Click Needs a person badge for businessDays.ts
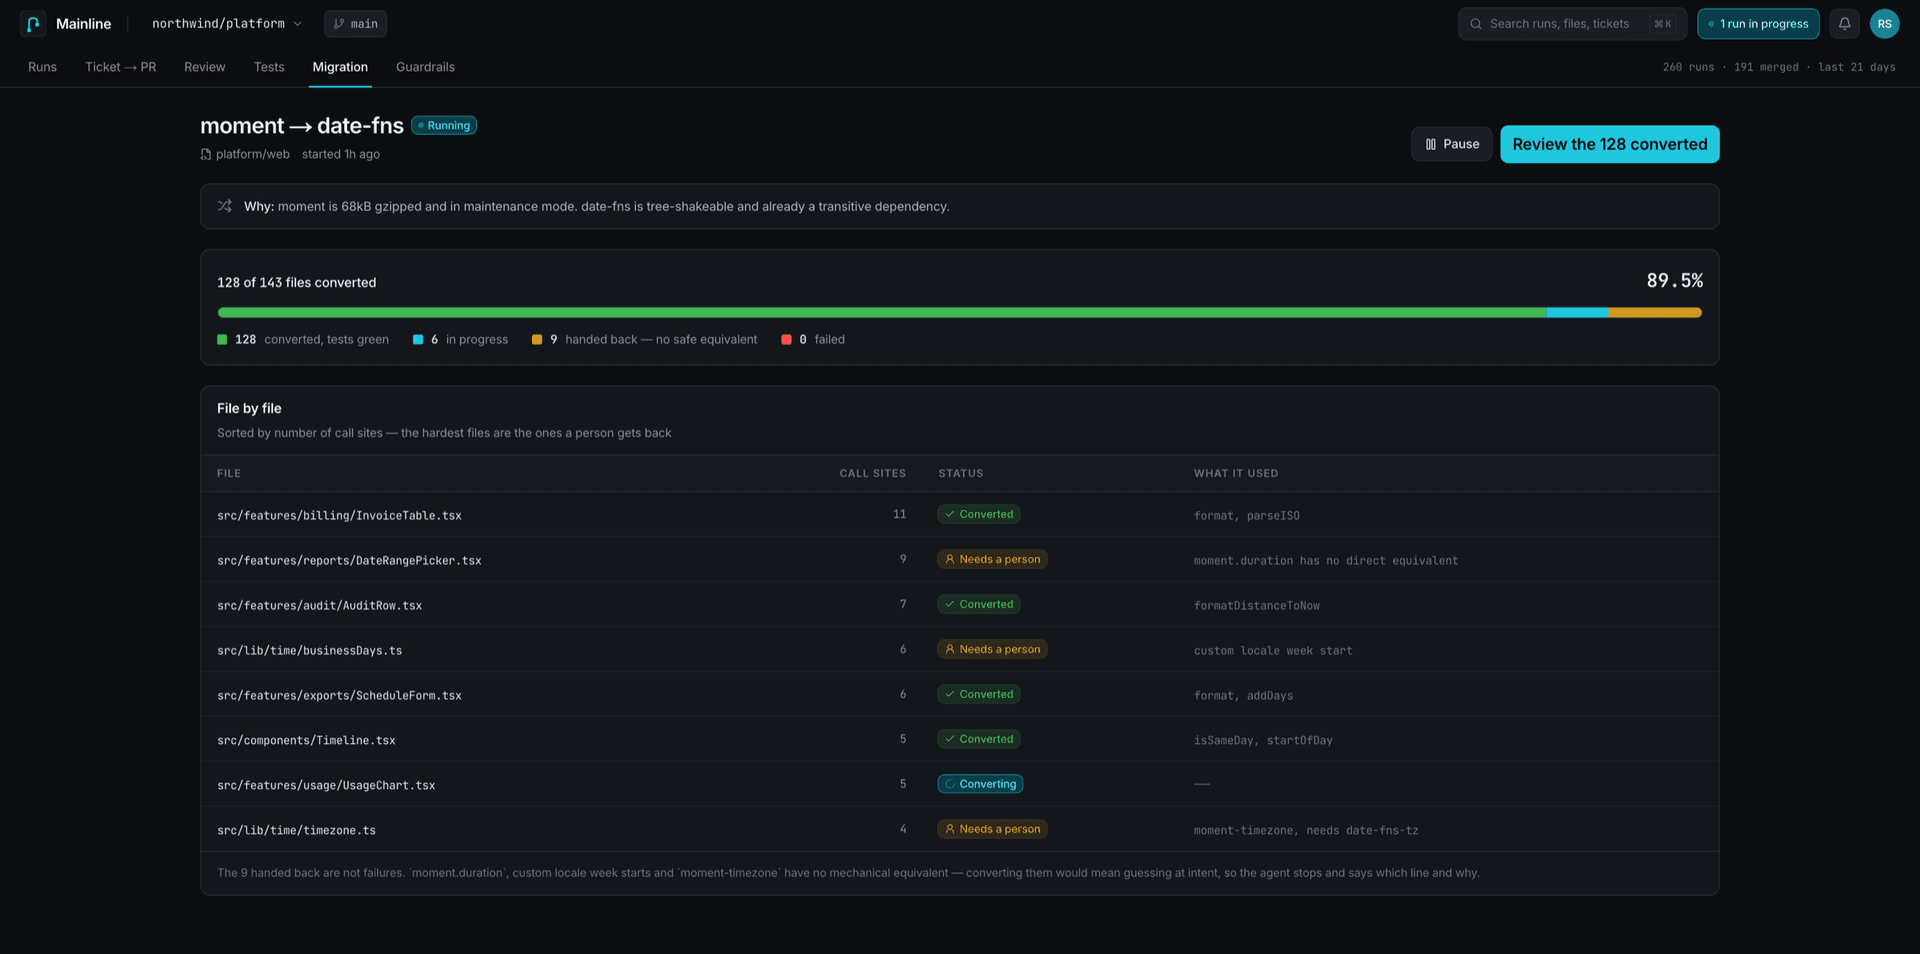 tap(992, 649)
